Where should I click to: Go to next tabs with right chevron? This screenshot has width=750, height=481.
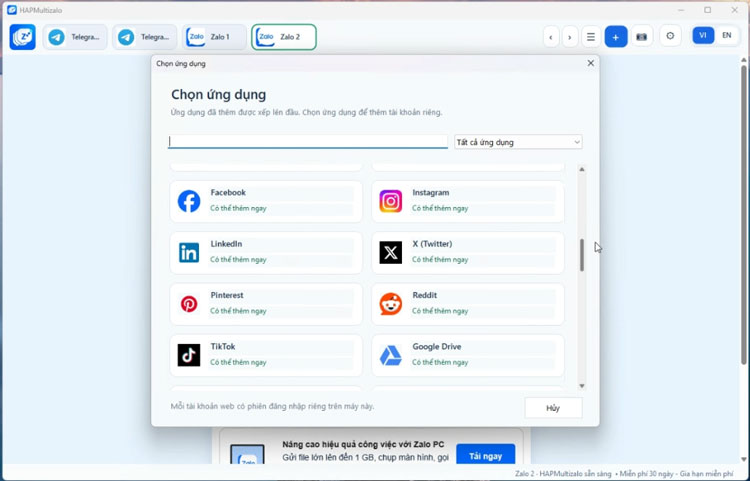pyautogui.click(x=570, y=37)
